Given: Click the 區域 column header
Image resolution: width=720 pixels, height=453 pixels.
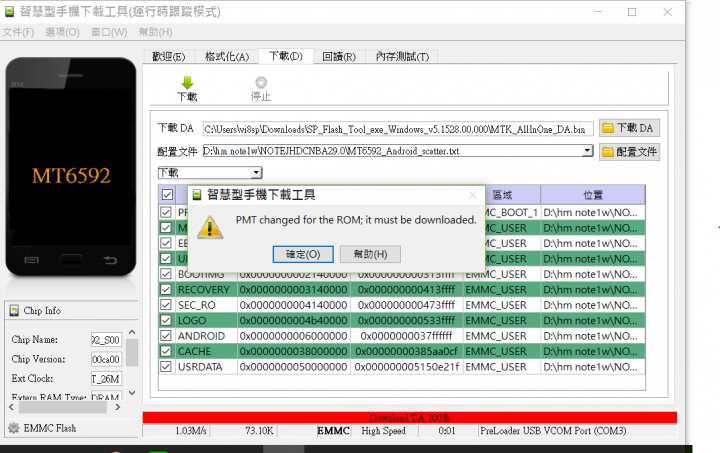Looking at the screenshot, I should coord(502,195).
